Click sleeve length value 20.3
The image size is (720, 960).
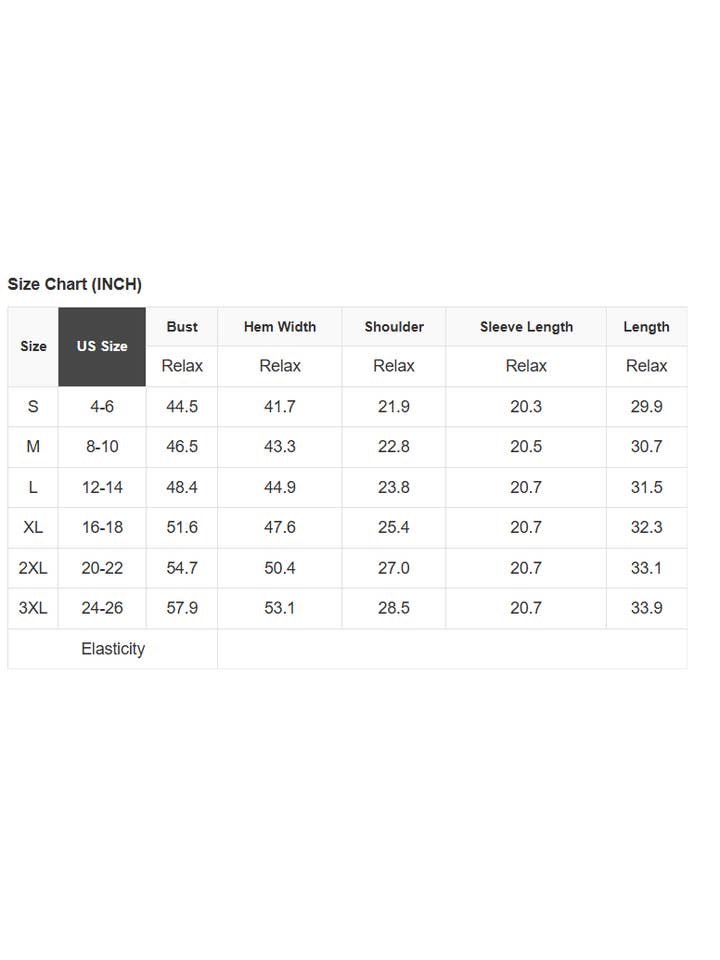coord(526,407)
